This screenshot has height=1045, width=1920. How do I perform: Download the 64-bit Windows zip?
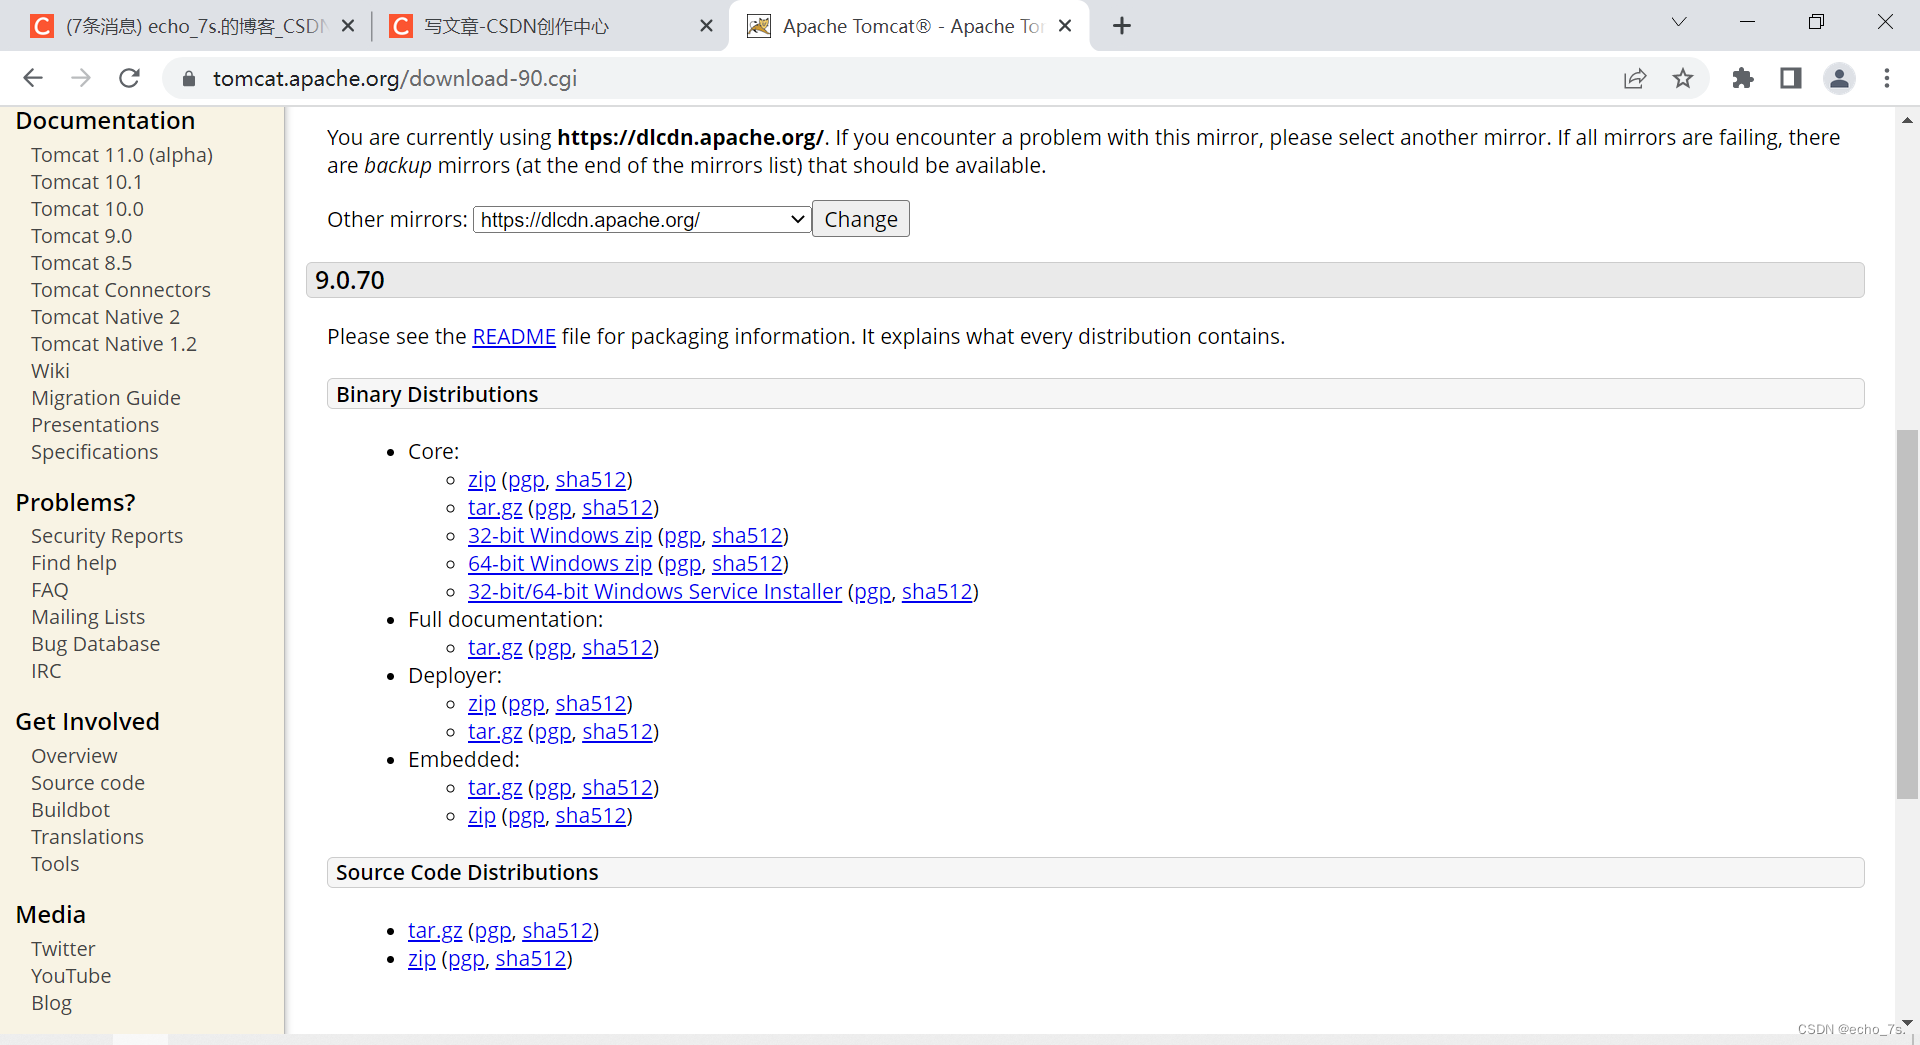(x=560, y=564)
